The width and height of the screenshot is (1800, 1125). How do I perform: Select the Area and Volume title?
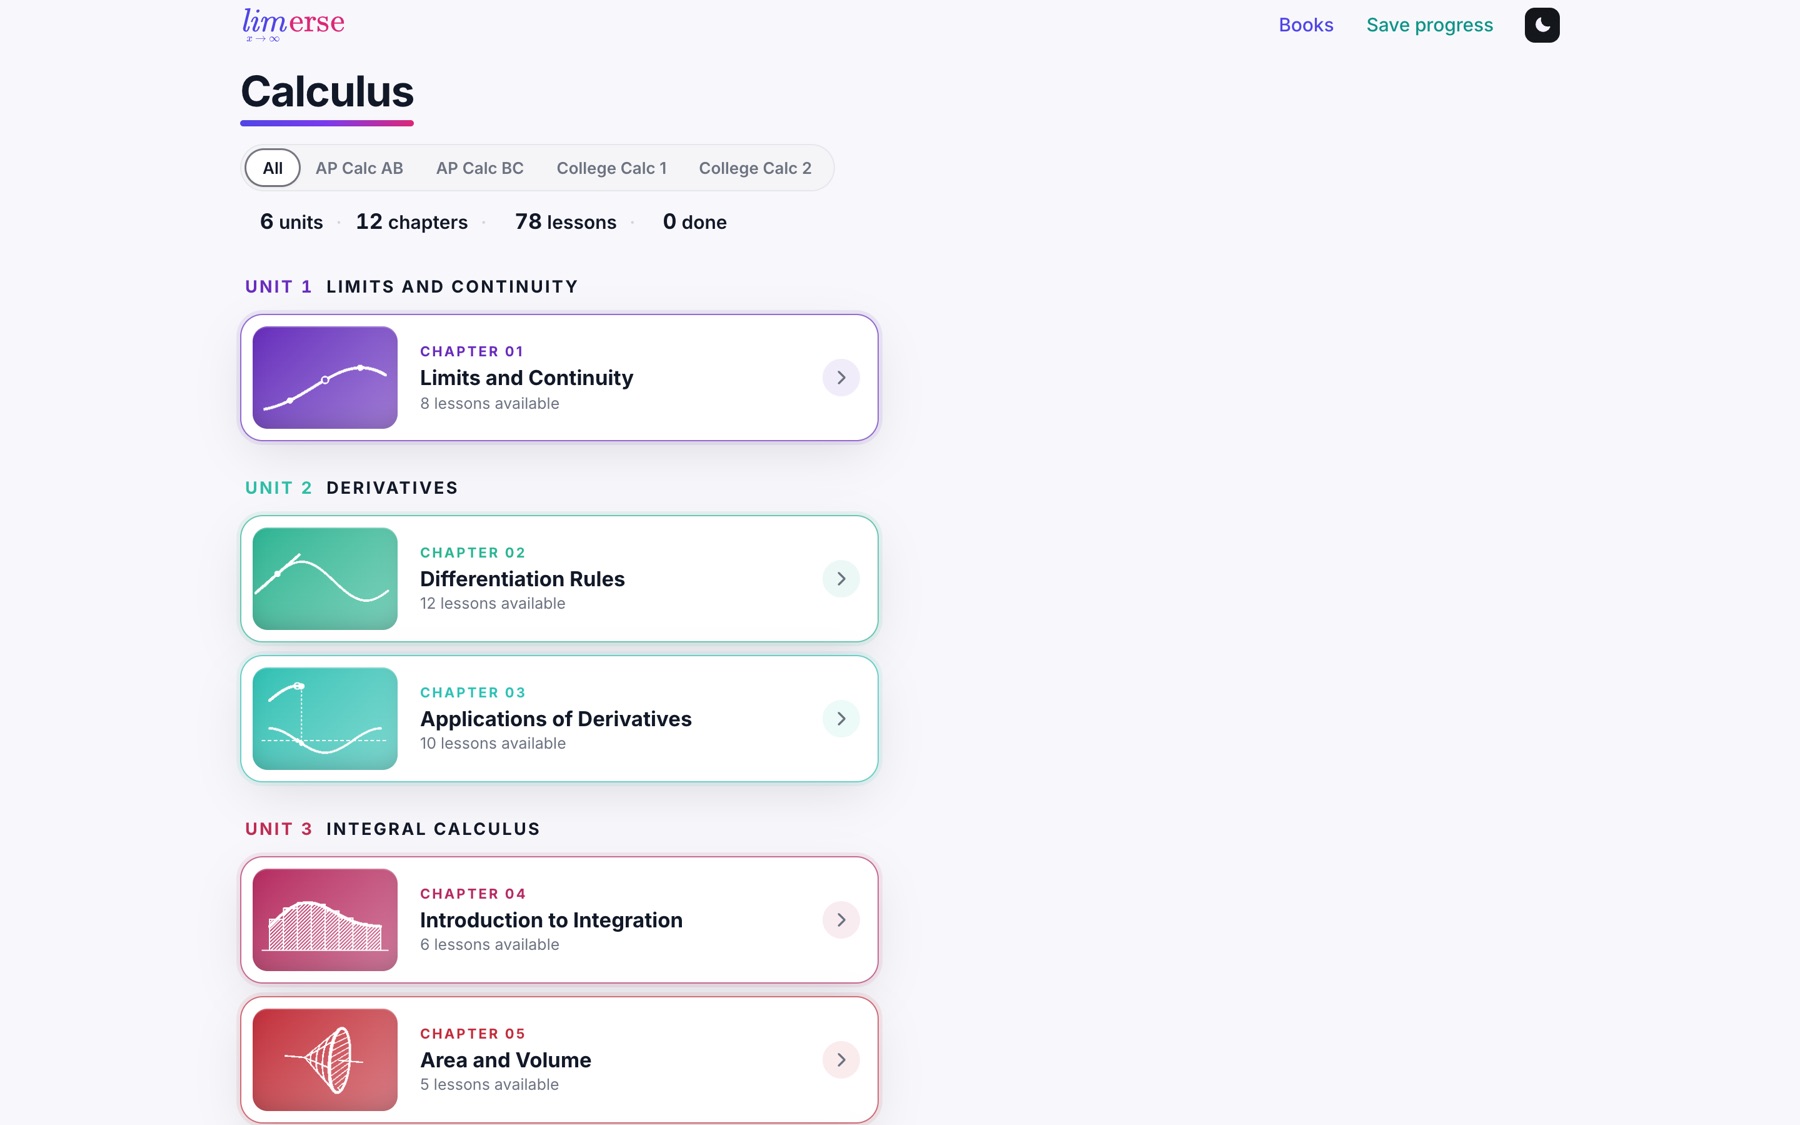(505, 1060)
